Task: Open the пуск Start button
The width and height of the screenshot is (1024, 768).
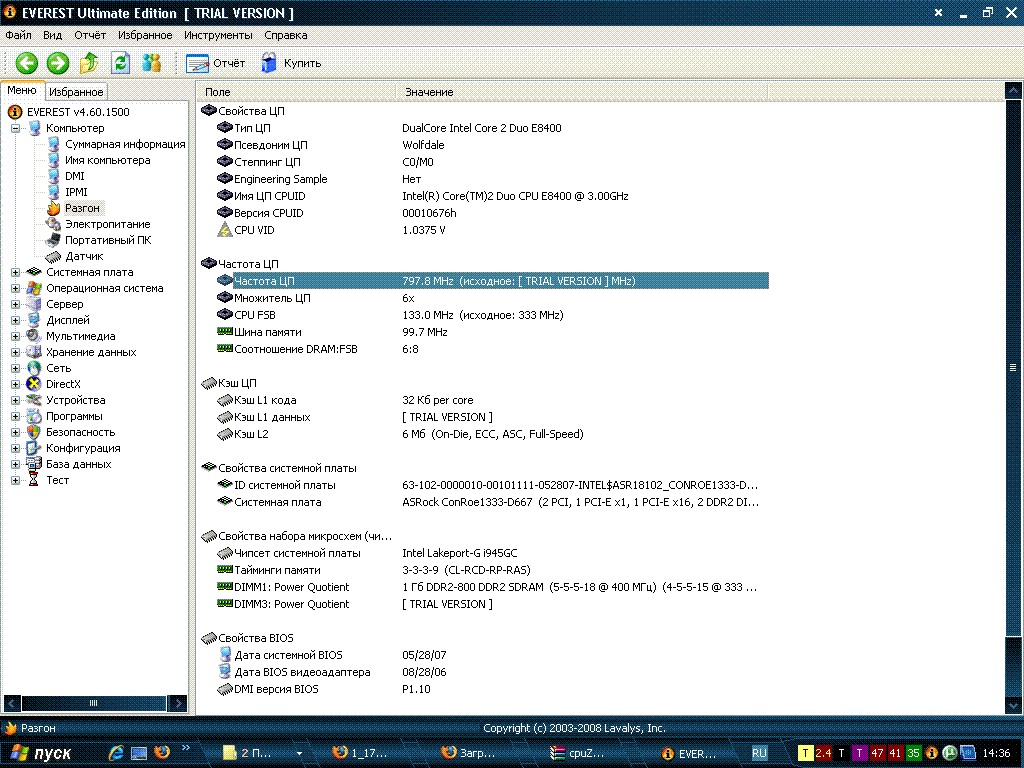Action: pyautogui.click(x=40, y=753)
